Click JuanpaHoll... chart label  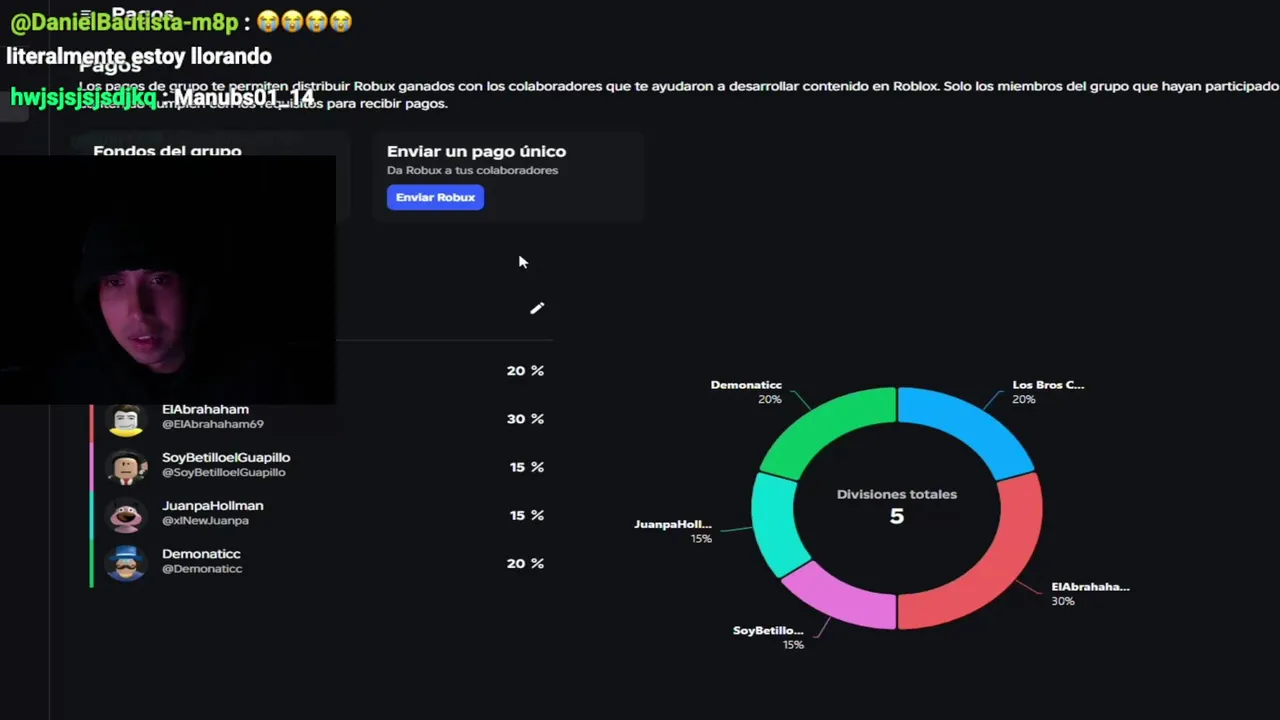pyautogui.click(x=673, y=524)
